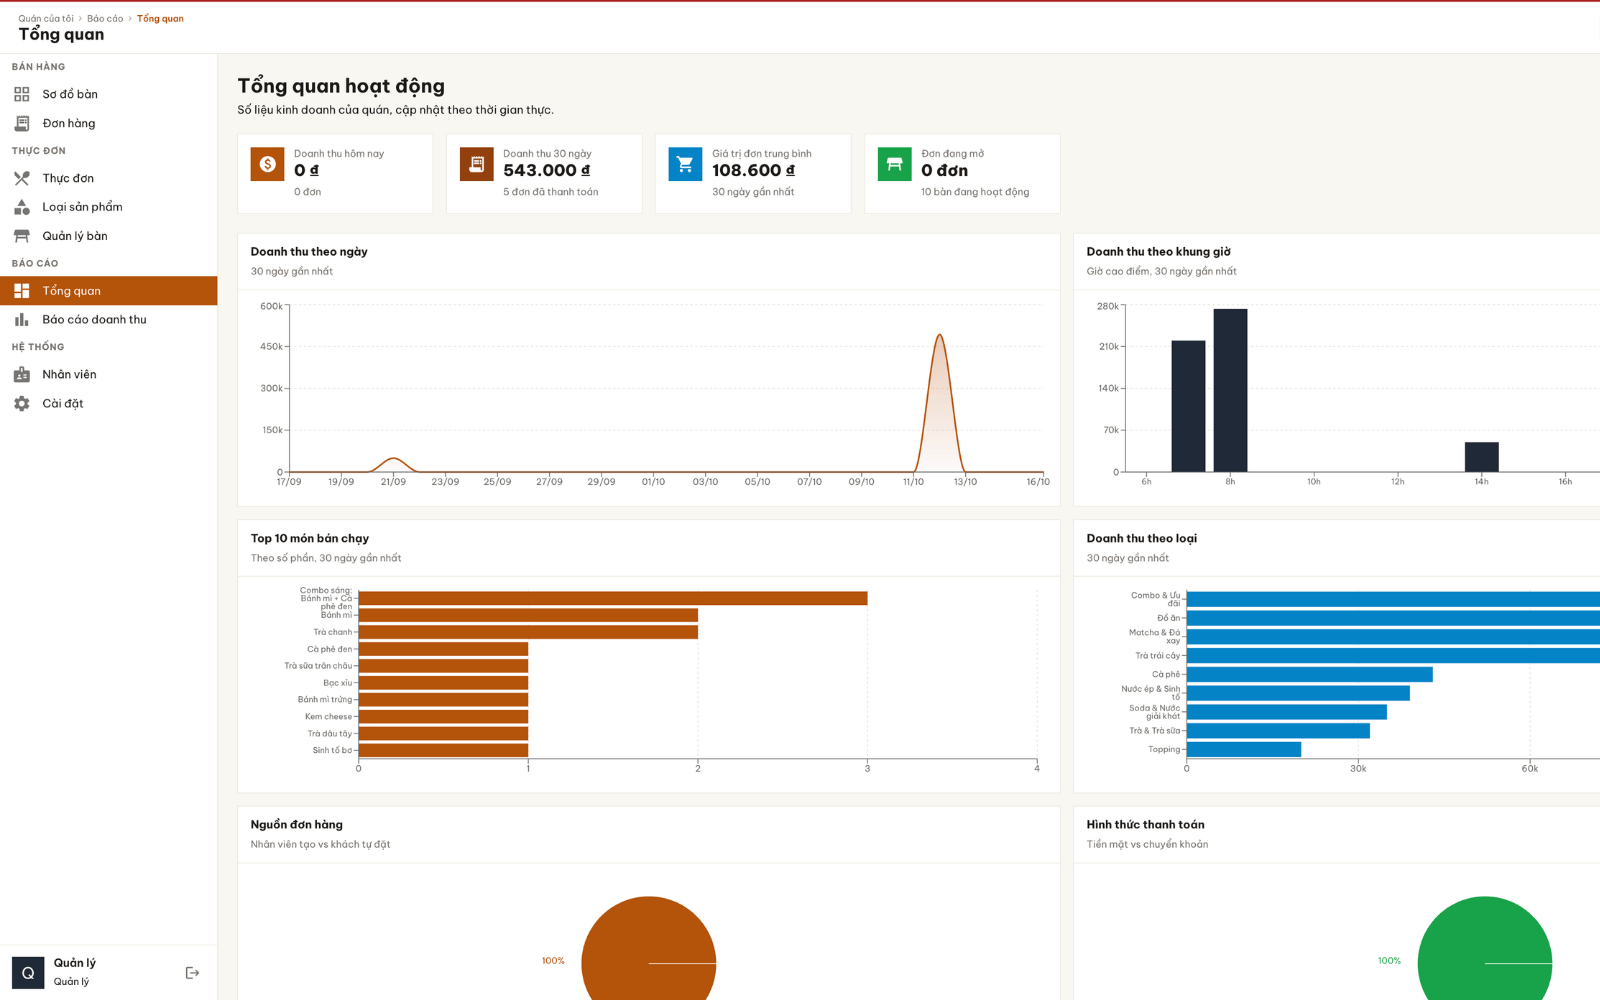Click the Quán của tôi breadcrumb link
The width and height of the screenshot is (1600, 1000).
pos(46,18)
